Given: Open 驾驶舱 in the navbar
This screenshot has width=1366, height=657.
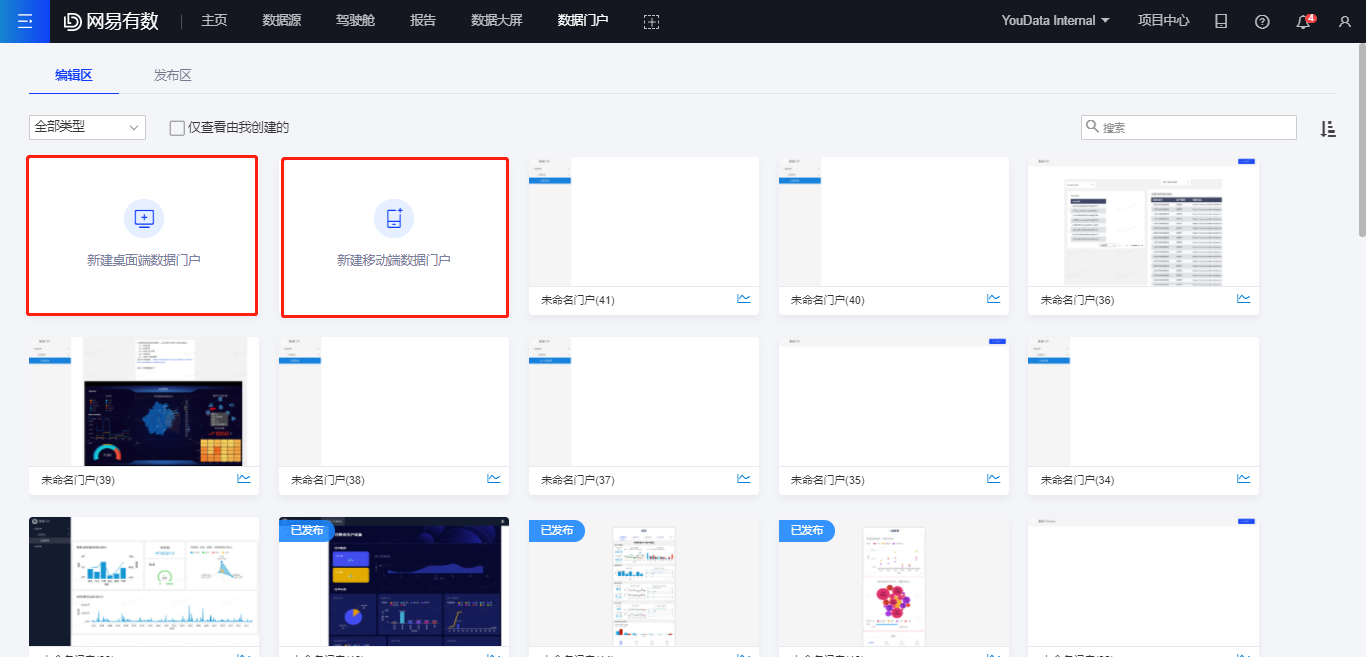Looking at the screenshot, I should [355, 21].
